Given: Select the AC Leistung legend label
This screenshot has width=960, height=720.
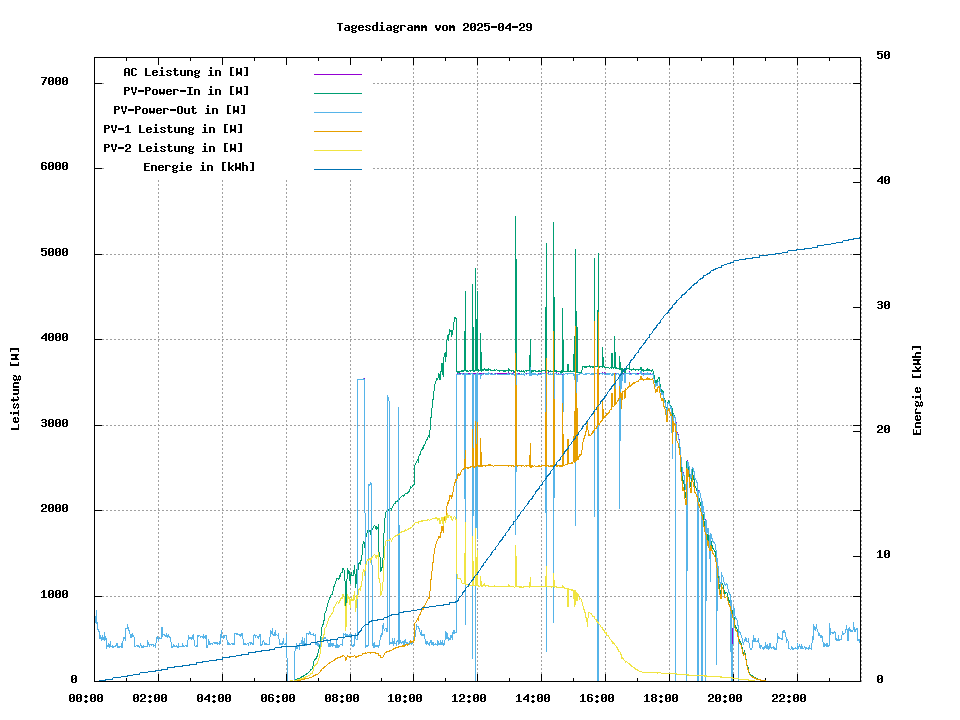Looking at the screenshot, I should tap(186, 72).
